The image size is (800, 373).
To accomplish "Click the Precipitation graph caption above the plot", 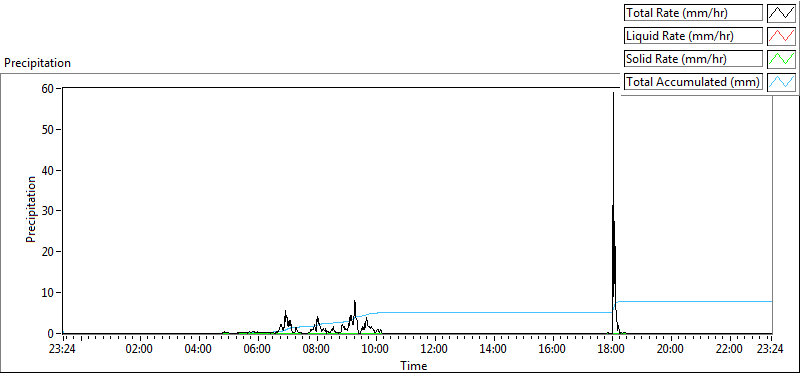I will (x=37, y=63).
